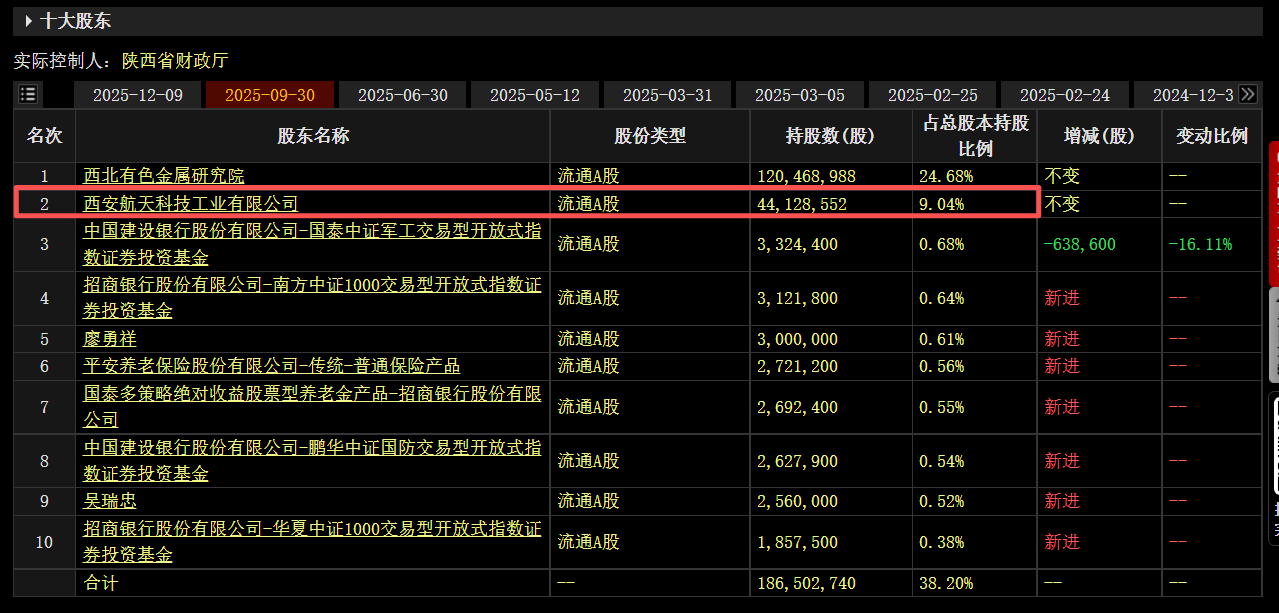Click shareholder 廖勇祥 name link

[x=109, y=338]
